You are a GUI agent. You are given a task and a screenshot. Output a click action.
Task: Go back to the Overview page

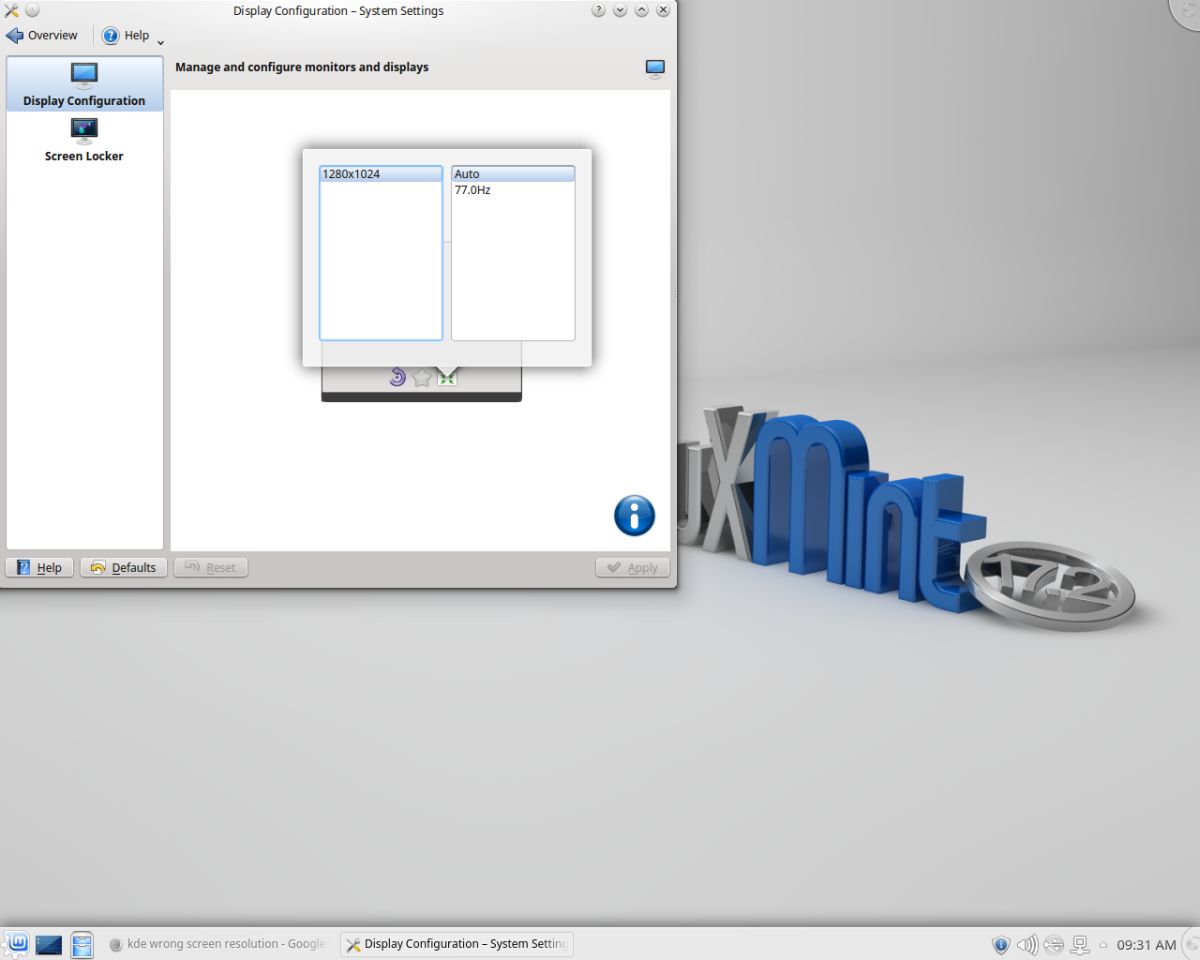(42, 35)
